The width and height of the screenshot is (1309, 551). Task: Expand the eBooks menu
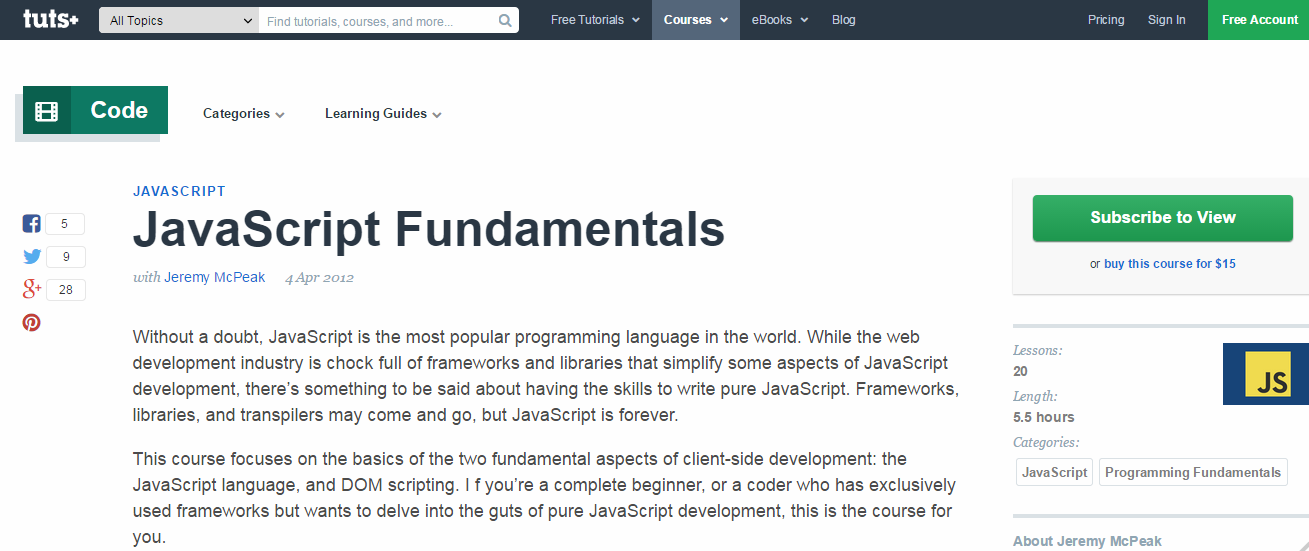coord(780,20)
